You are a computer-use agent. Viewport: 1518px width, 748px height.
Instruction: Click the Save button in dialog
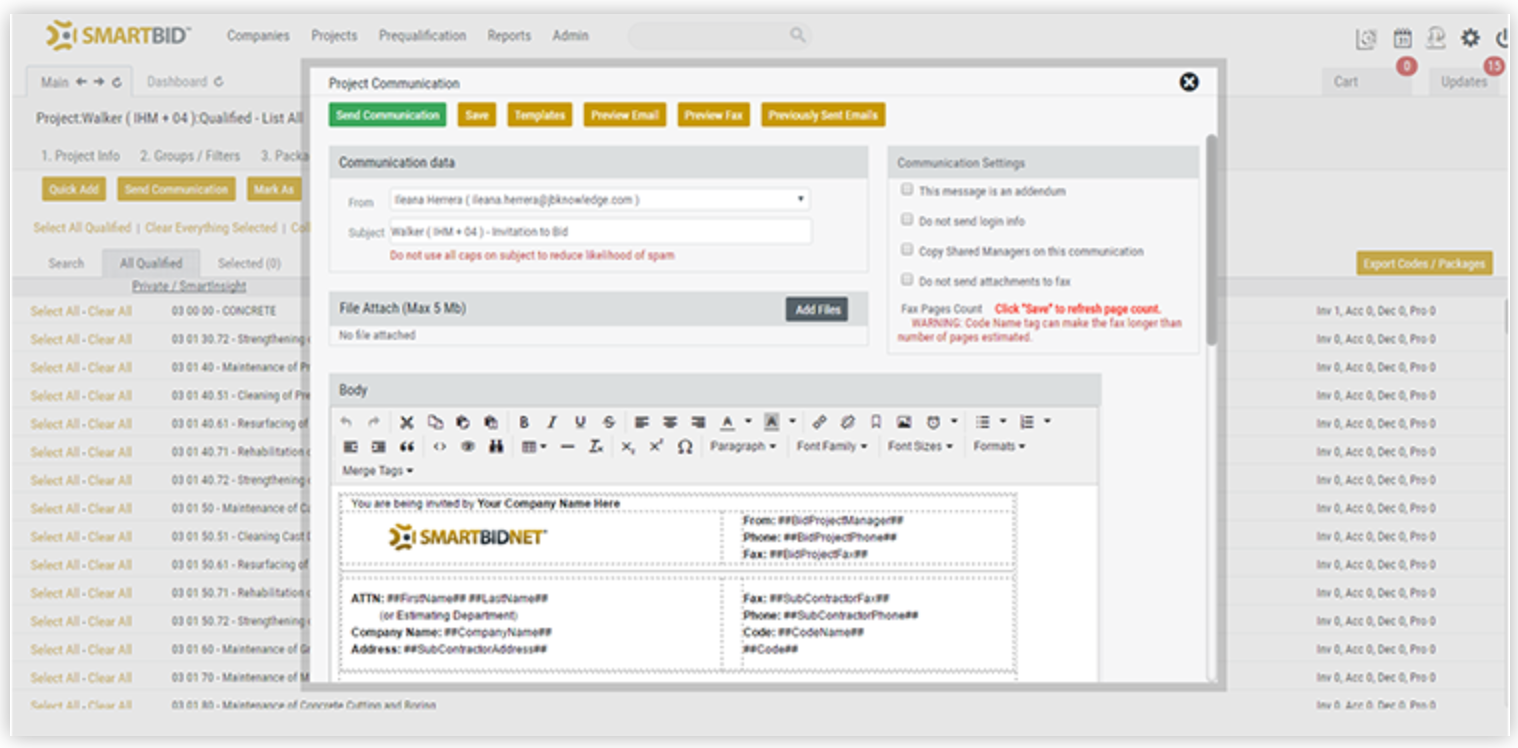pos(477,115)
